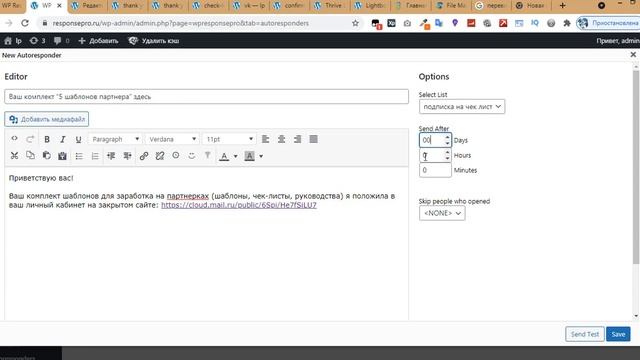Open the text color dropdown arrow
640x360 pixels.
235,156
